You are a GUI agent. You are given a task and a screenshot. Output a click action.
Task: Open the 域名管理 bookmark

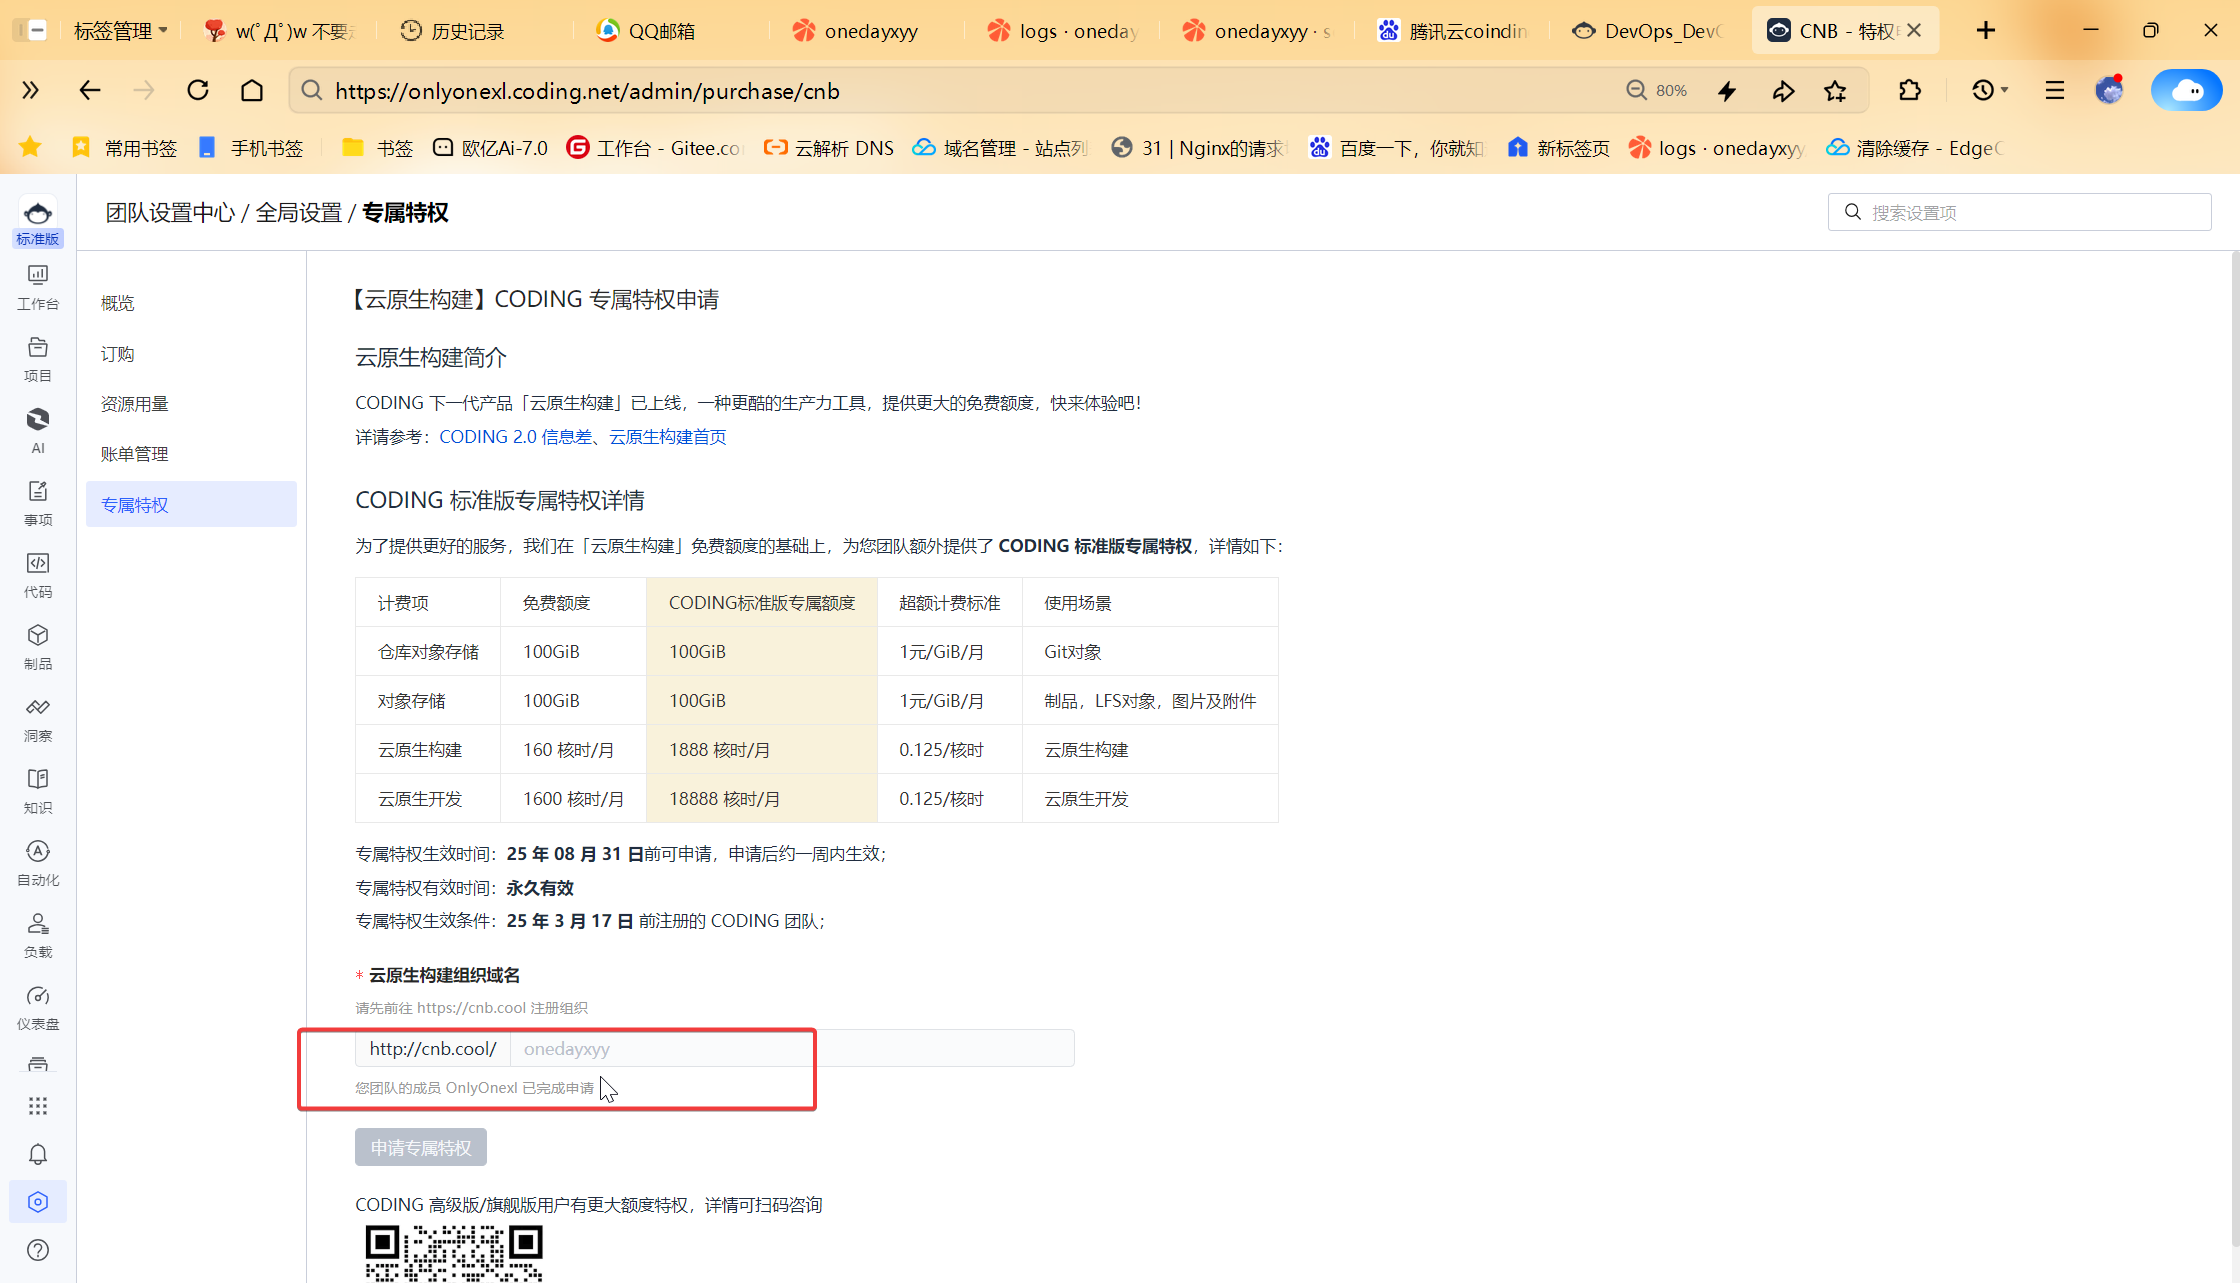1000,148
